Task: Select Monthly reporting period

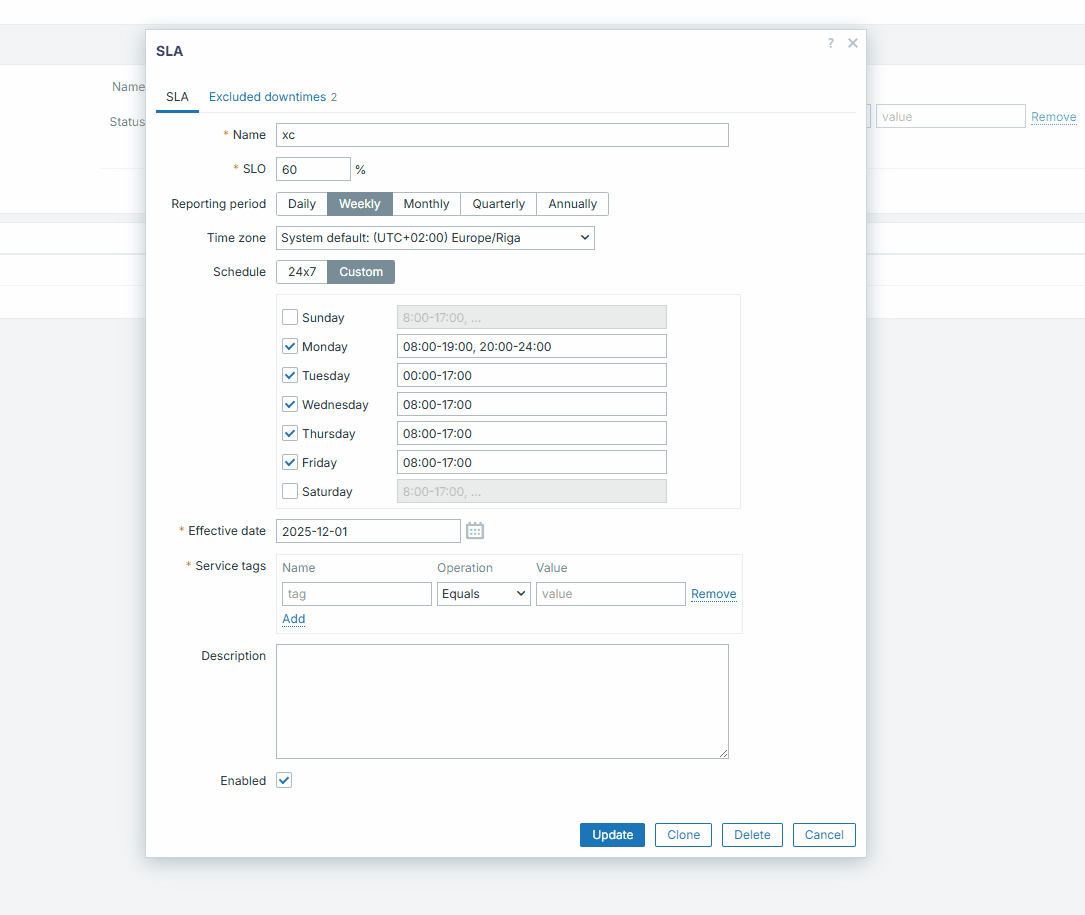Action: 426,204
